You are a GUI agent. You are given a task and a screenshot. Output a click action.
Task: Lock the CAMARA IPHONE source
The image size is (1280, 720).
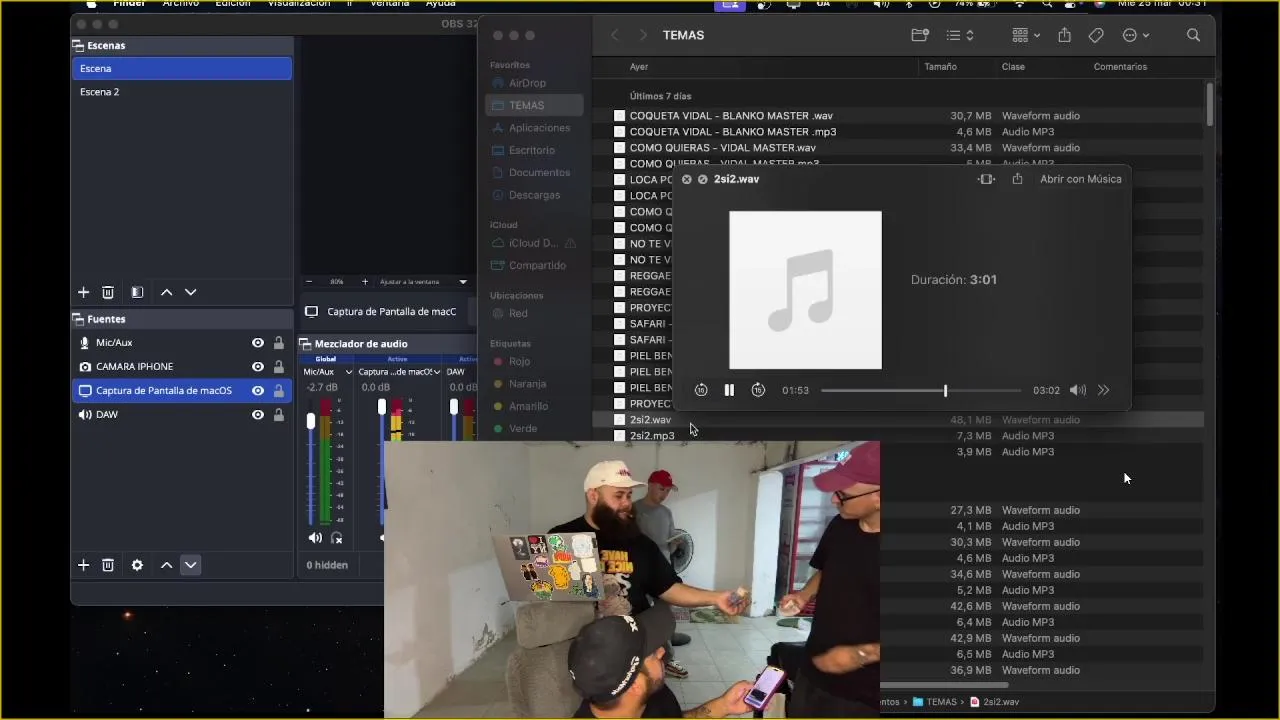click(x=279, y=366)
